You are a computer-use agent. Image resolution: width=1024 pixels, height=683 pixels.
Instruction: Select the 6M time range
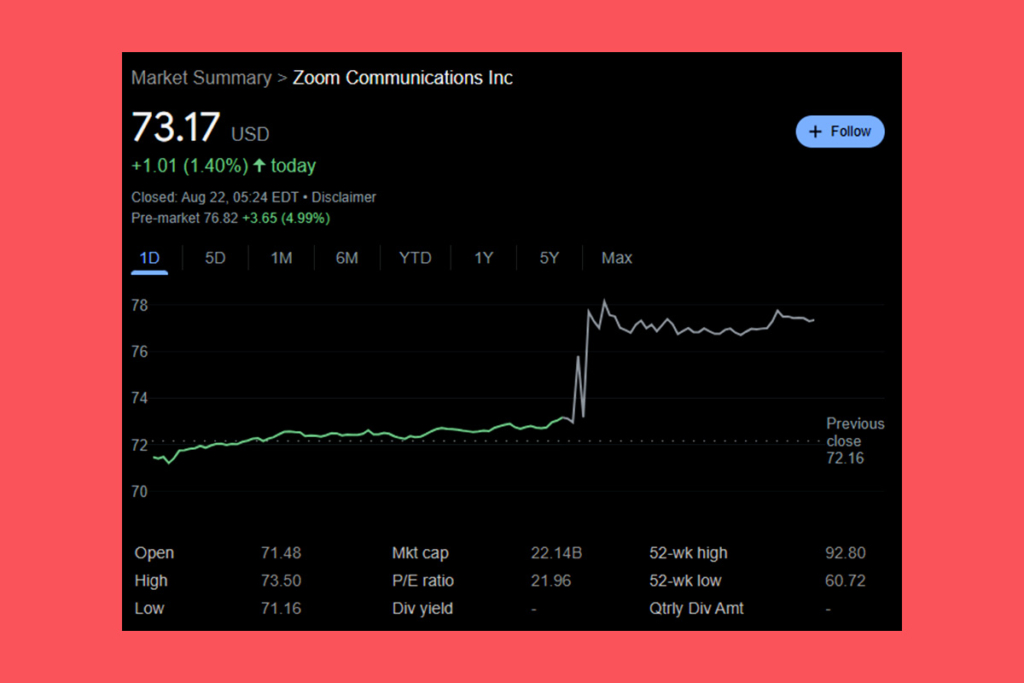tap(346, 258)
